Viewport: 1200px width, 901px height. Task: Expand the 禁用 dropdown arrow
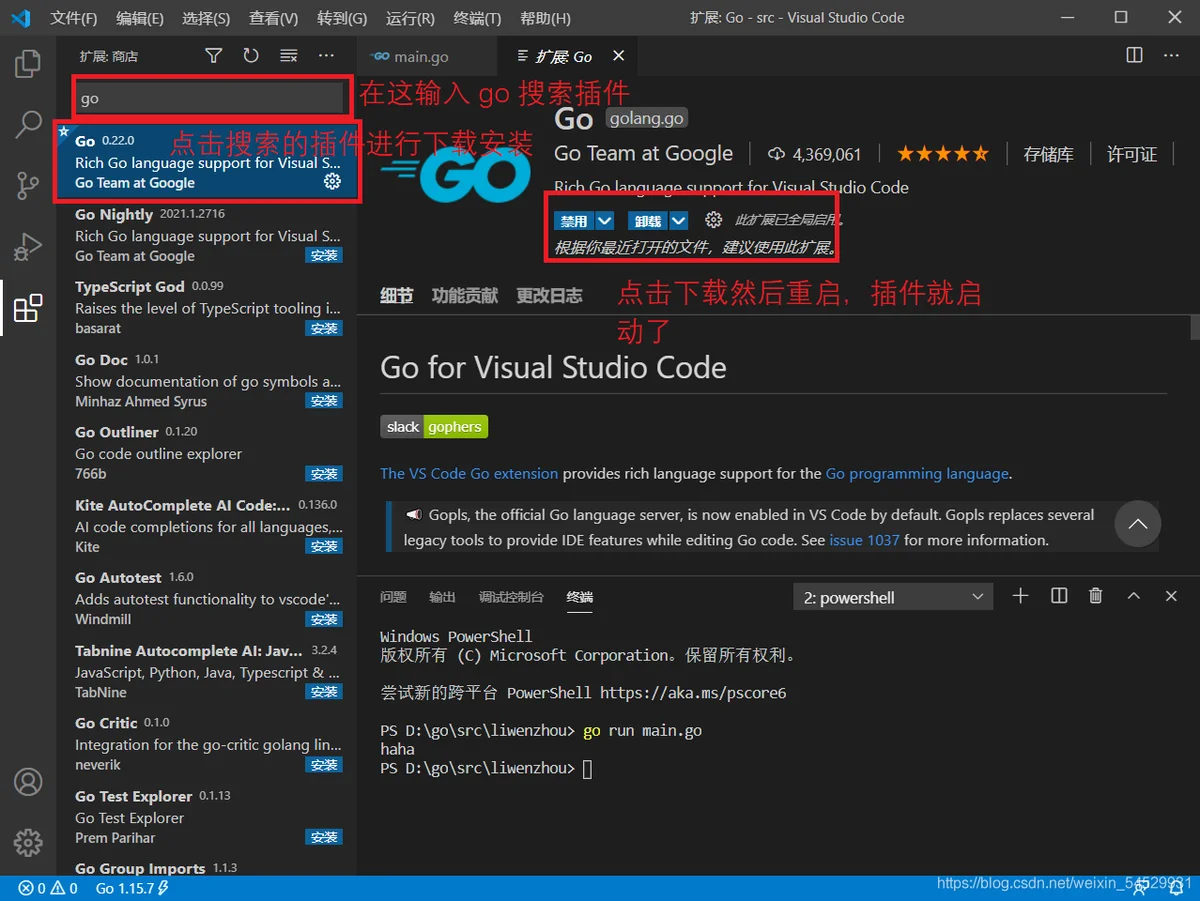coord(605,221)
